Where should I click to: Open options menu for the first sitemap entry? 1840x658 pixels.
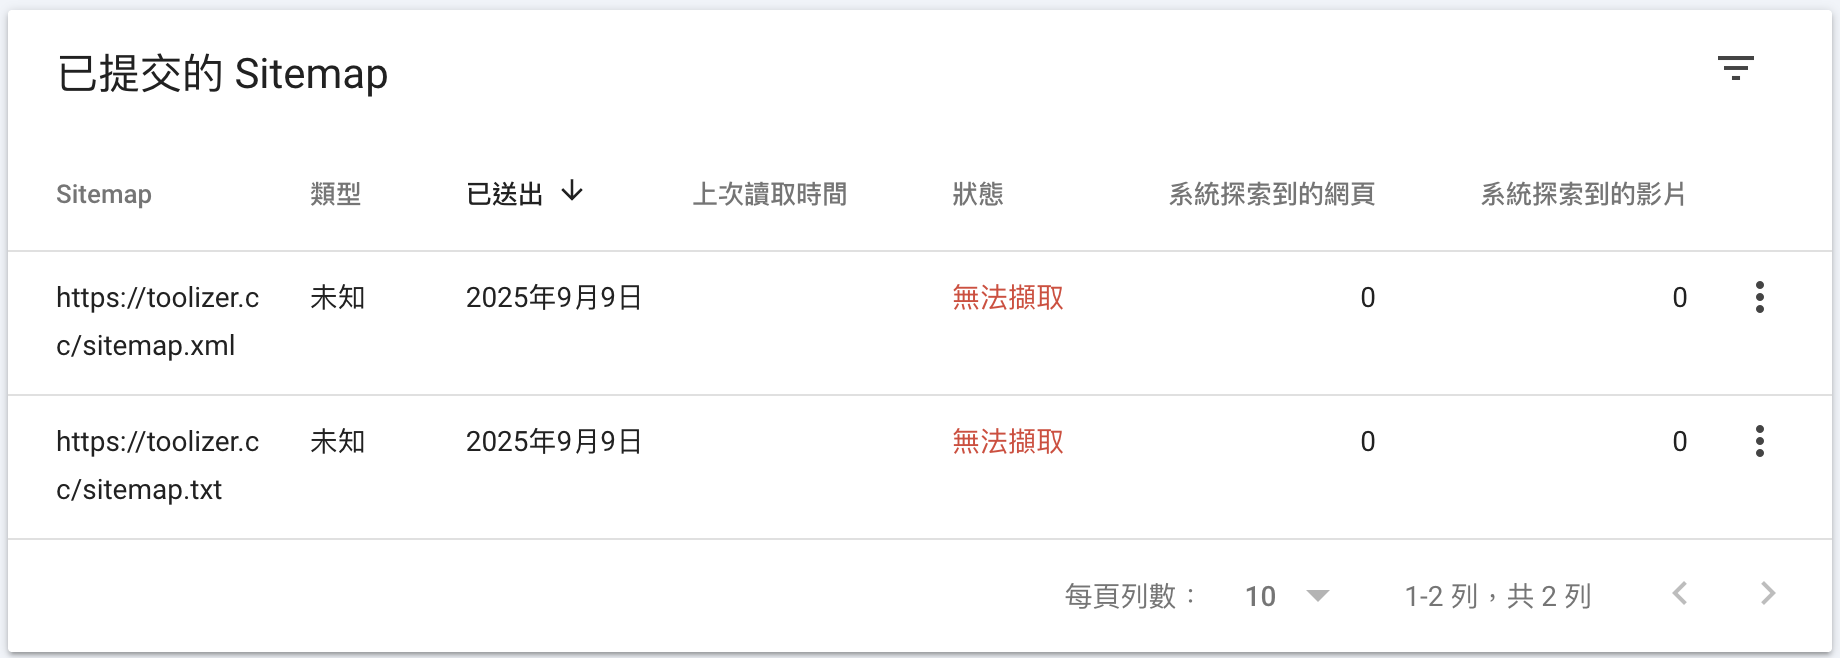(1759, 297)
